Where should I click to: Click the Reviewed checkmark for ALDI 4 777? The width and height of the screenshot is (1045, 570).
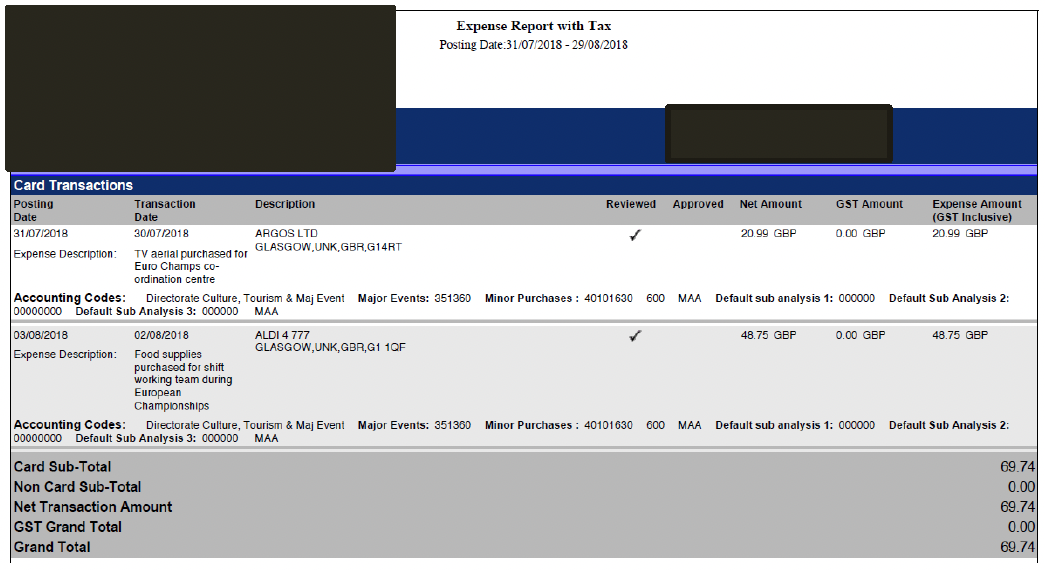click(x=635, y=336)
